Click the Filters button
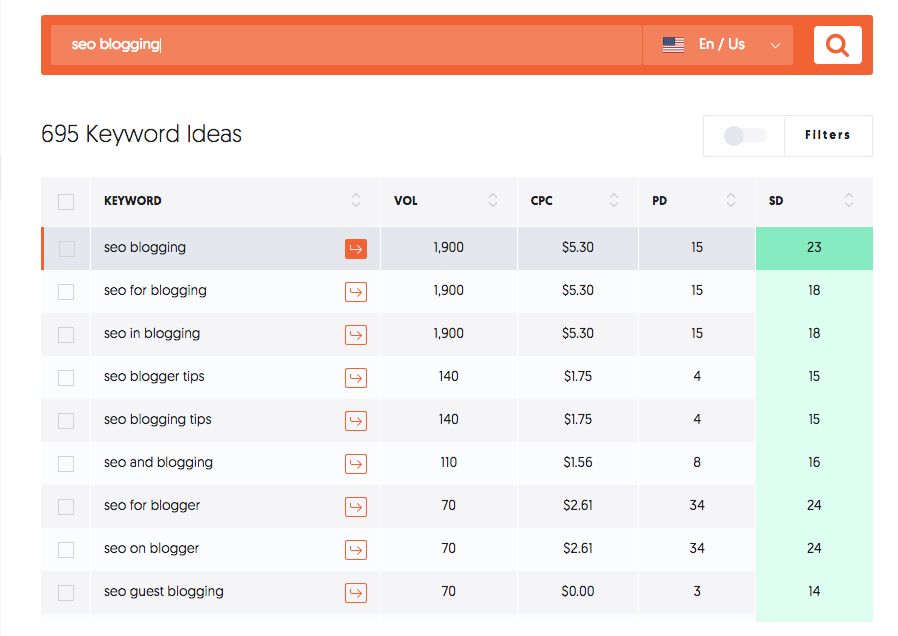This screenshot has width=898, height=636. 828,135
